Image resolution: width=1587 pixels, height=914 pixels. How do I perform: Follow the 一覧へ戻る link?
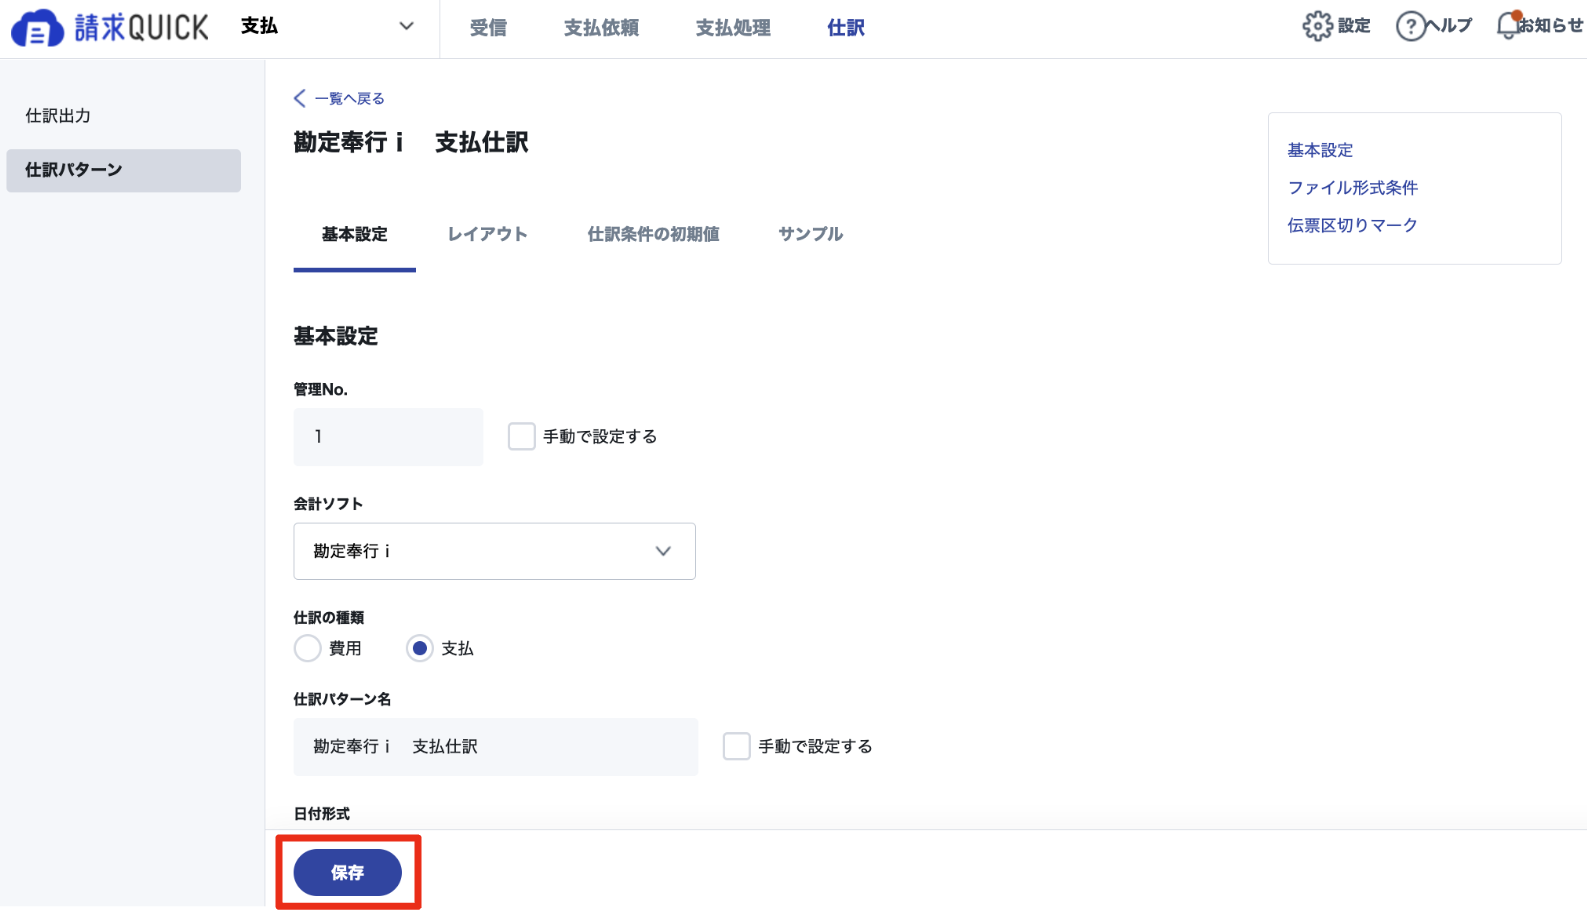coord(349,98)
